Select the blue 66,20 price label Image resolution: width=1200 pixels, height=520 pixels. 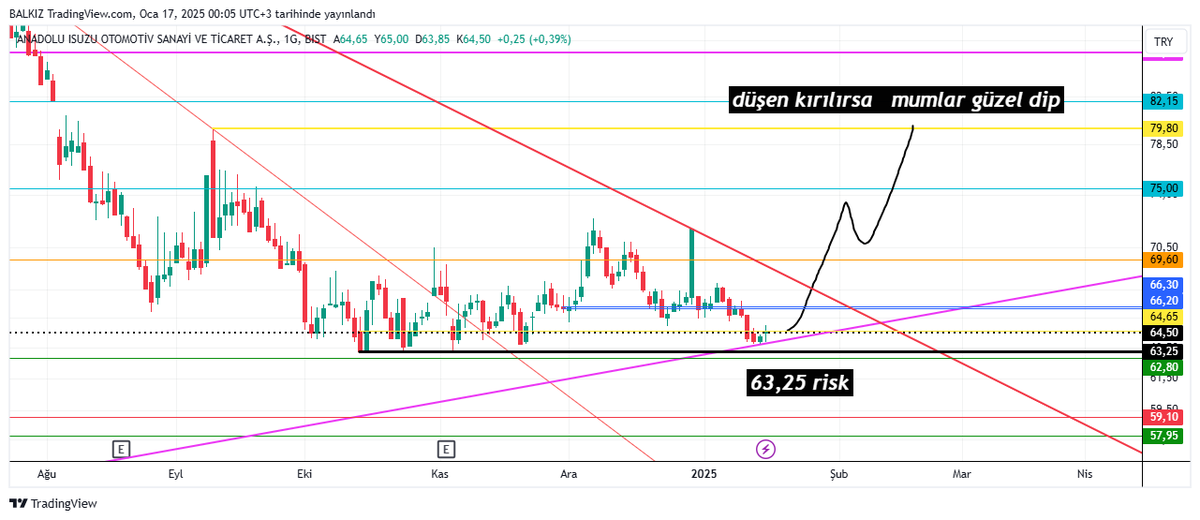1163,300
